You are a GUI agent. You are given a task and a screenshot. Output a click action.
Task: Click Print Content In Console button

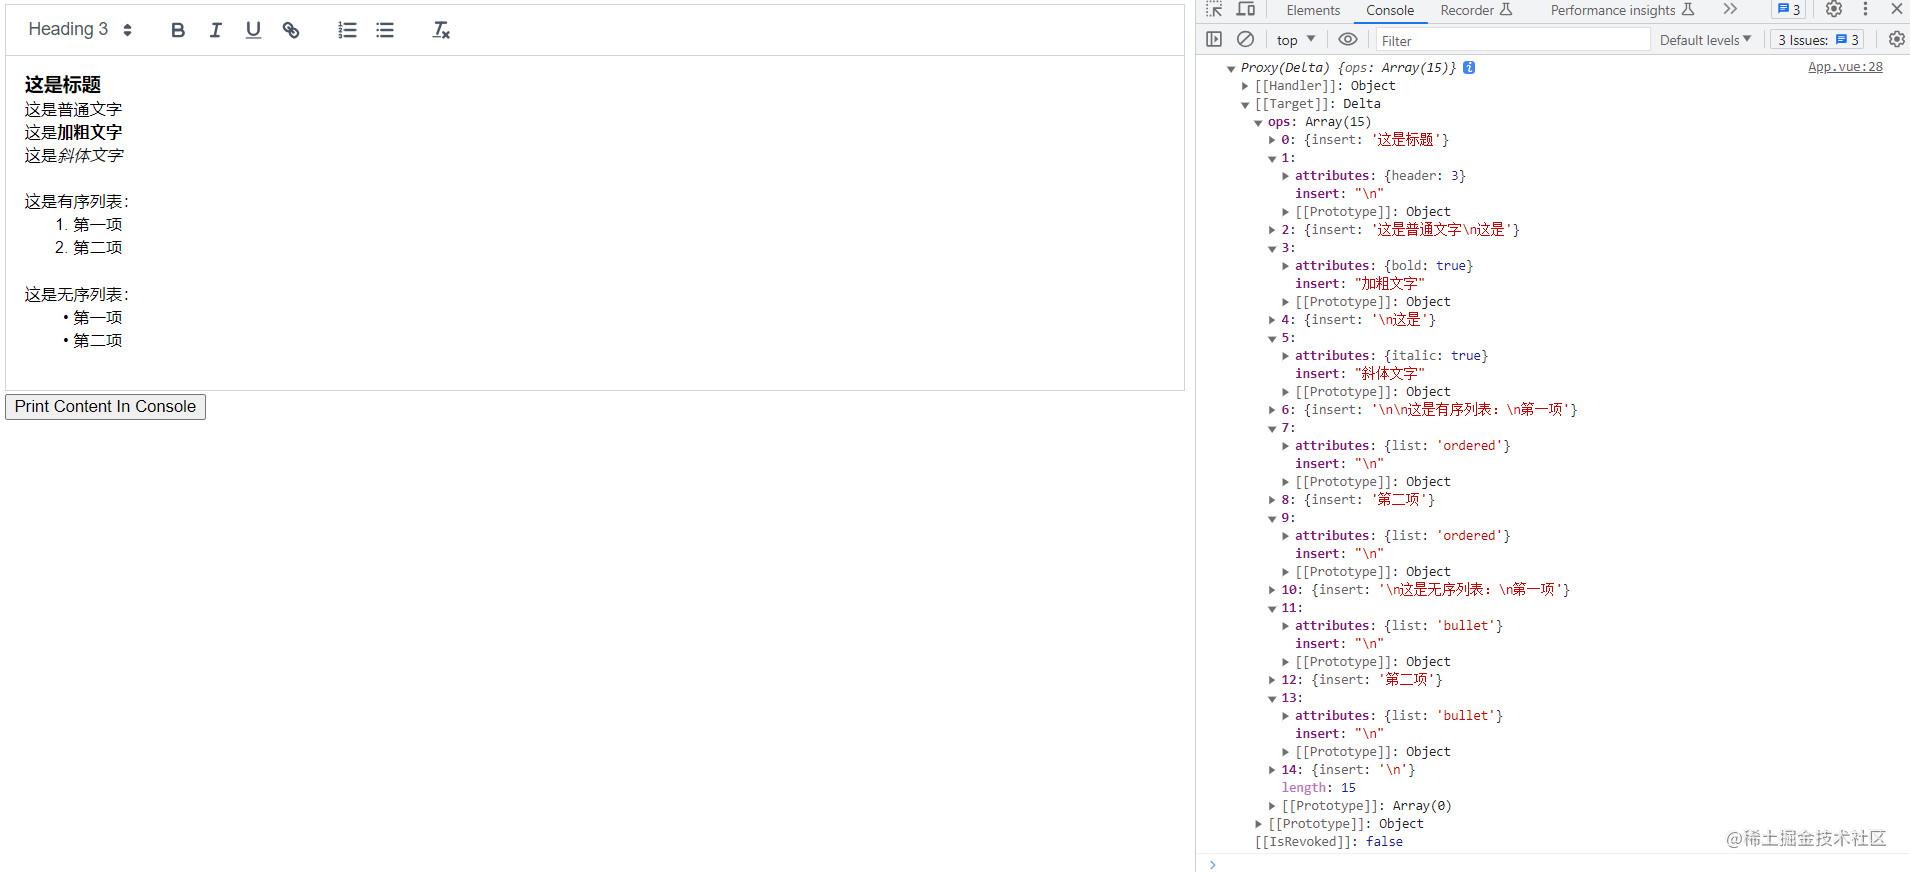click(x=105, y=407)
